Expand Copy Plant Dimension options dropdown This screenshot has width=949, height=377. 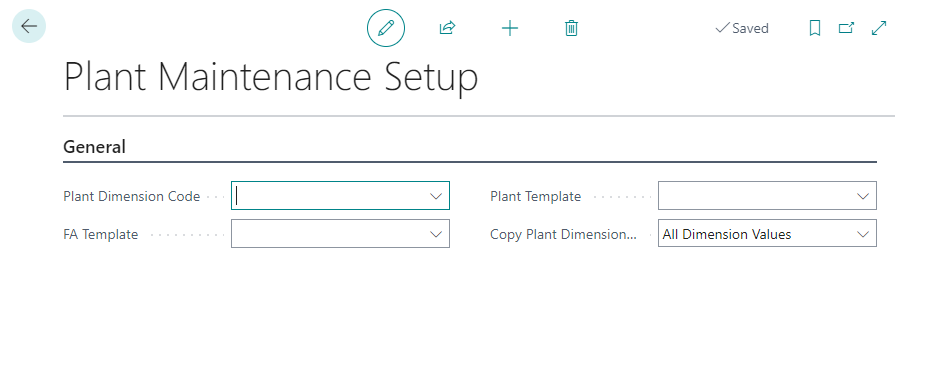coord(862,234)
